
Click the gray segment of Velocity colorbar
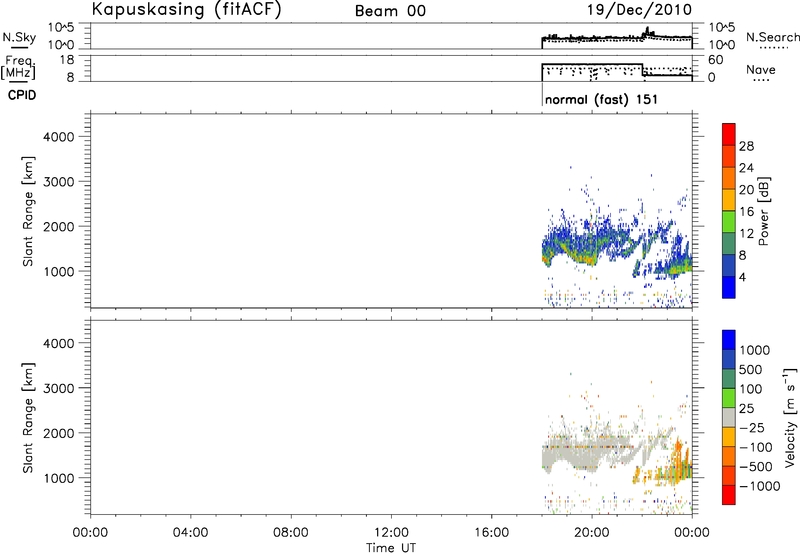(729, 417)
